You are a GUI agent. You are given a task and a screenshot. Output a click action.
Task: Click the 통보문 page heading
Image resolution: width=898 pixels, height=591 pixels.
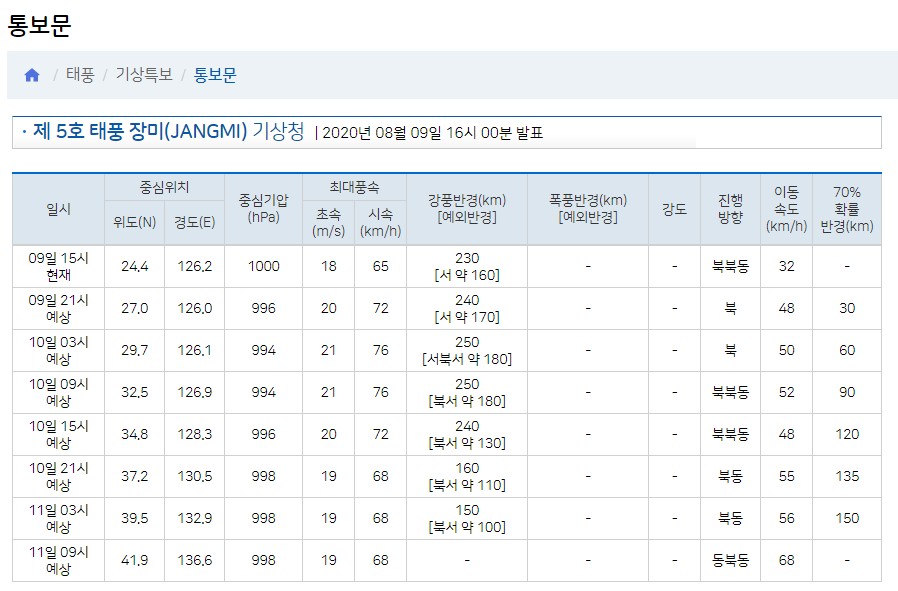pos(39,25)
